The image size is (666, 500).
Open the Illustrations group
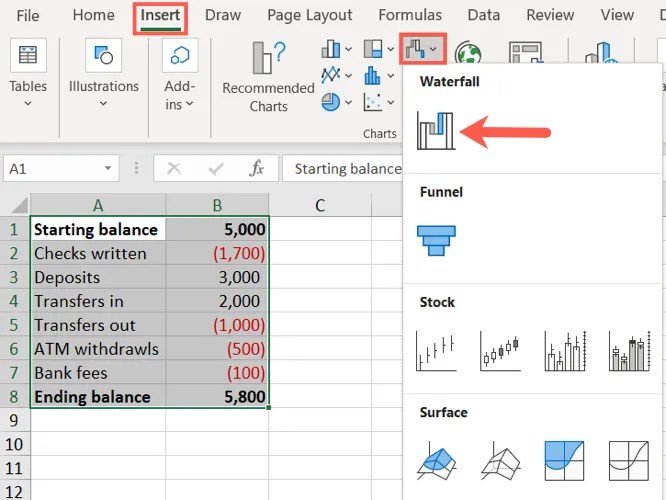[x=104, y=72]
